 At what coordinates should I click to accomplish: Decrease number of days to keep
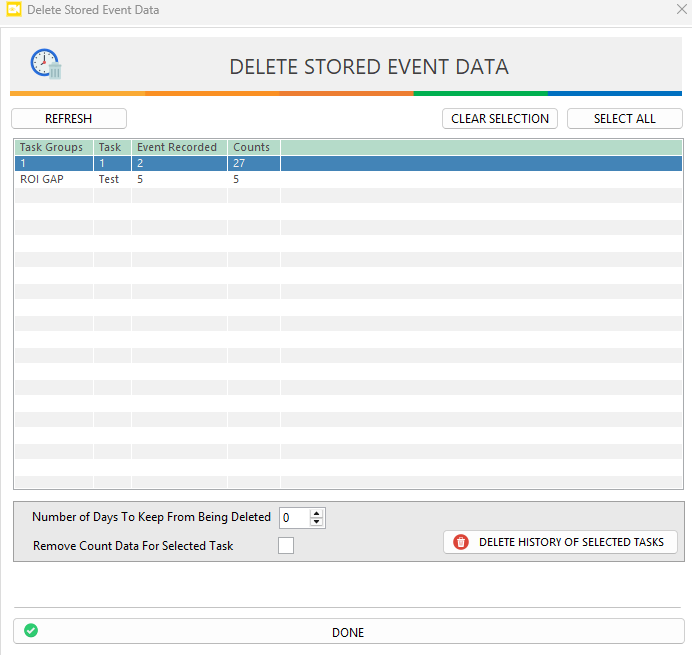[x=317, y=522]
